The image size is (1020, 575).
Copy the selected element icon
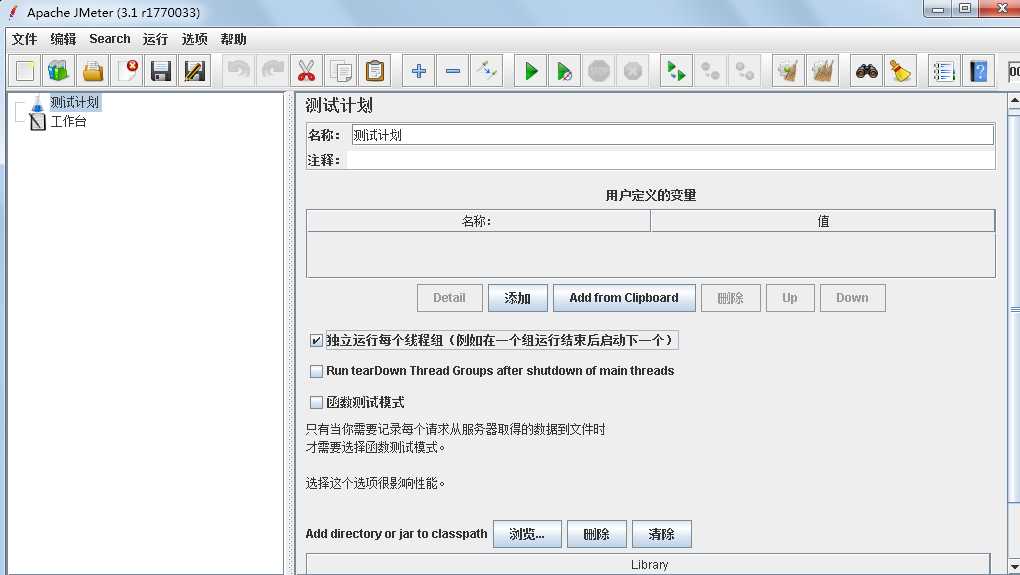tap(340, 70)
